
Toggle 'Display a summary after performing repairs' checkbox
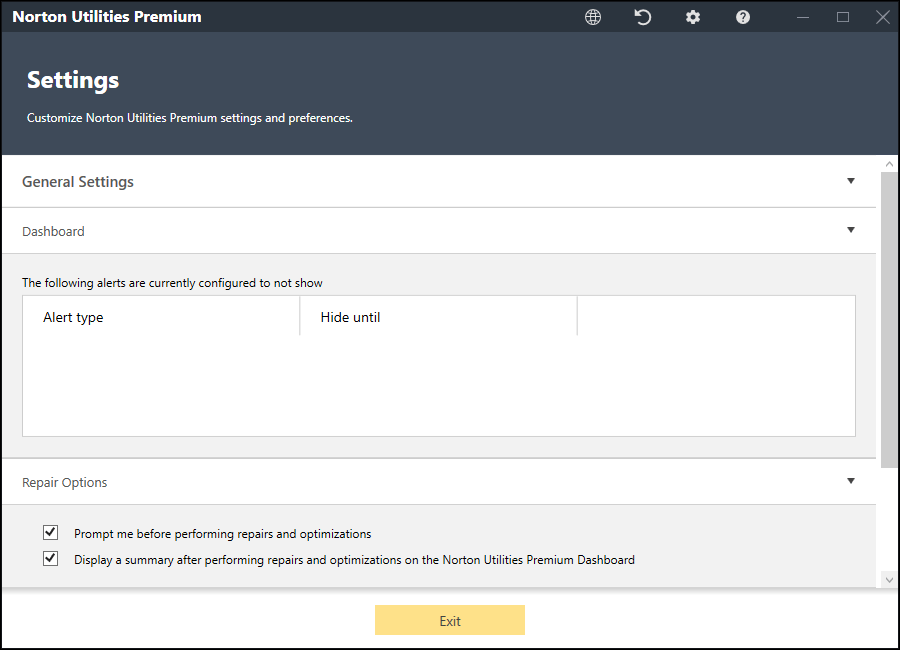point(51,558)
